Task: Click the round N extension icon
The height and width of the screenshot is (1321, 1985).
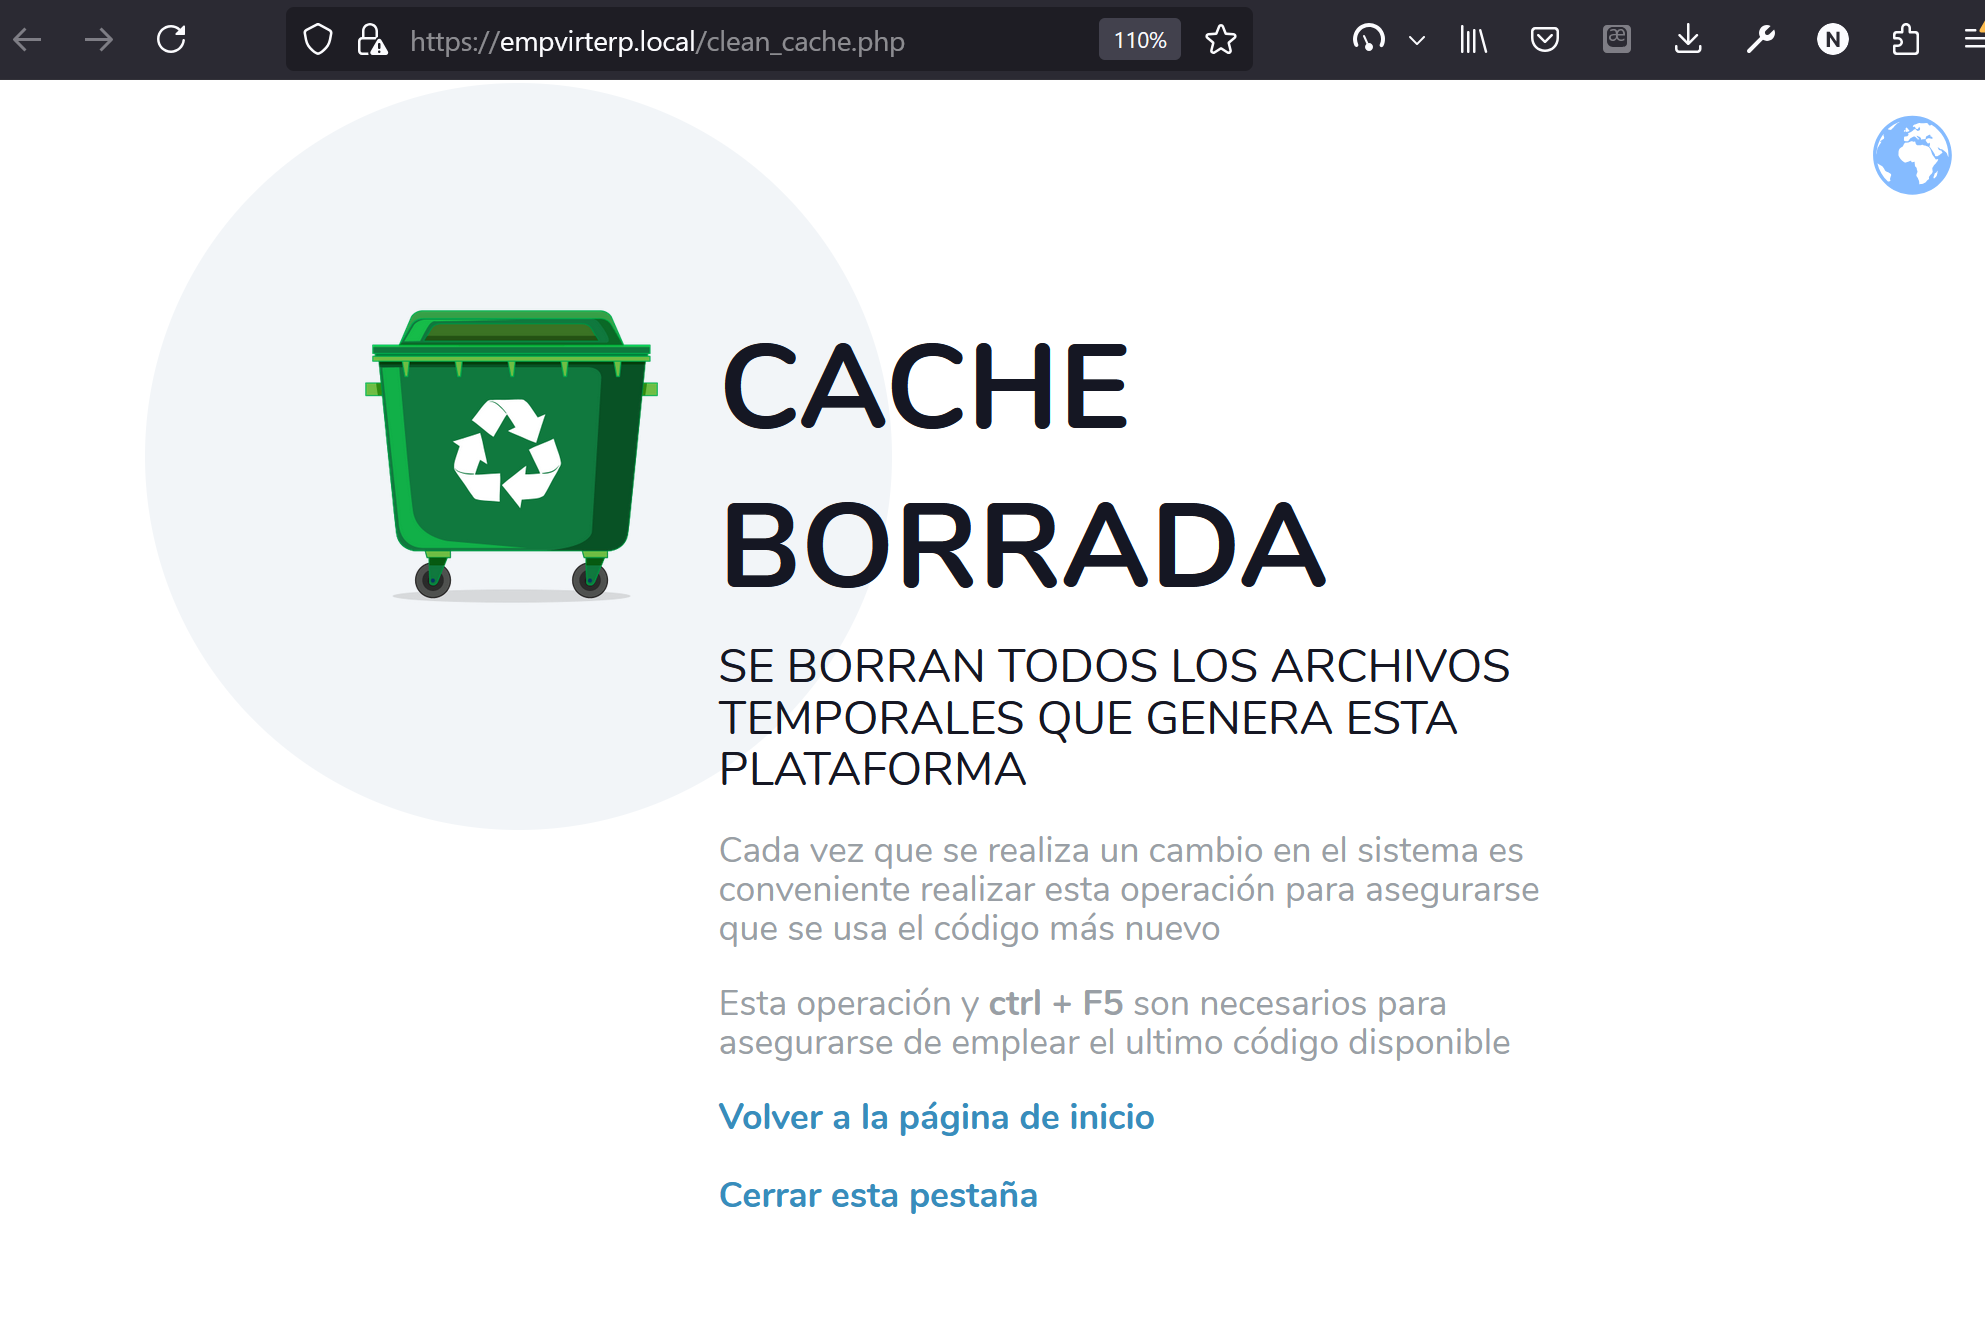Action: coord(1832,40)
